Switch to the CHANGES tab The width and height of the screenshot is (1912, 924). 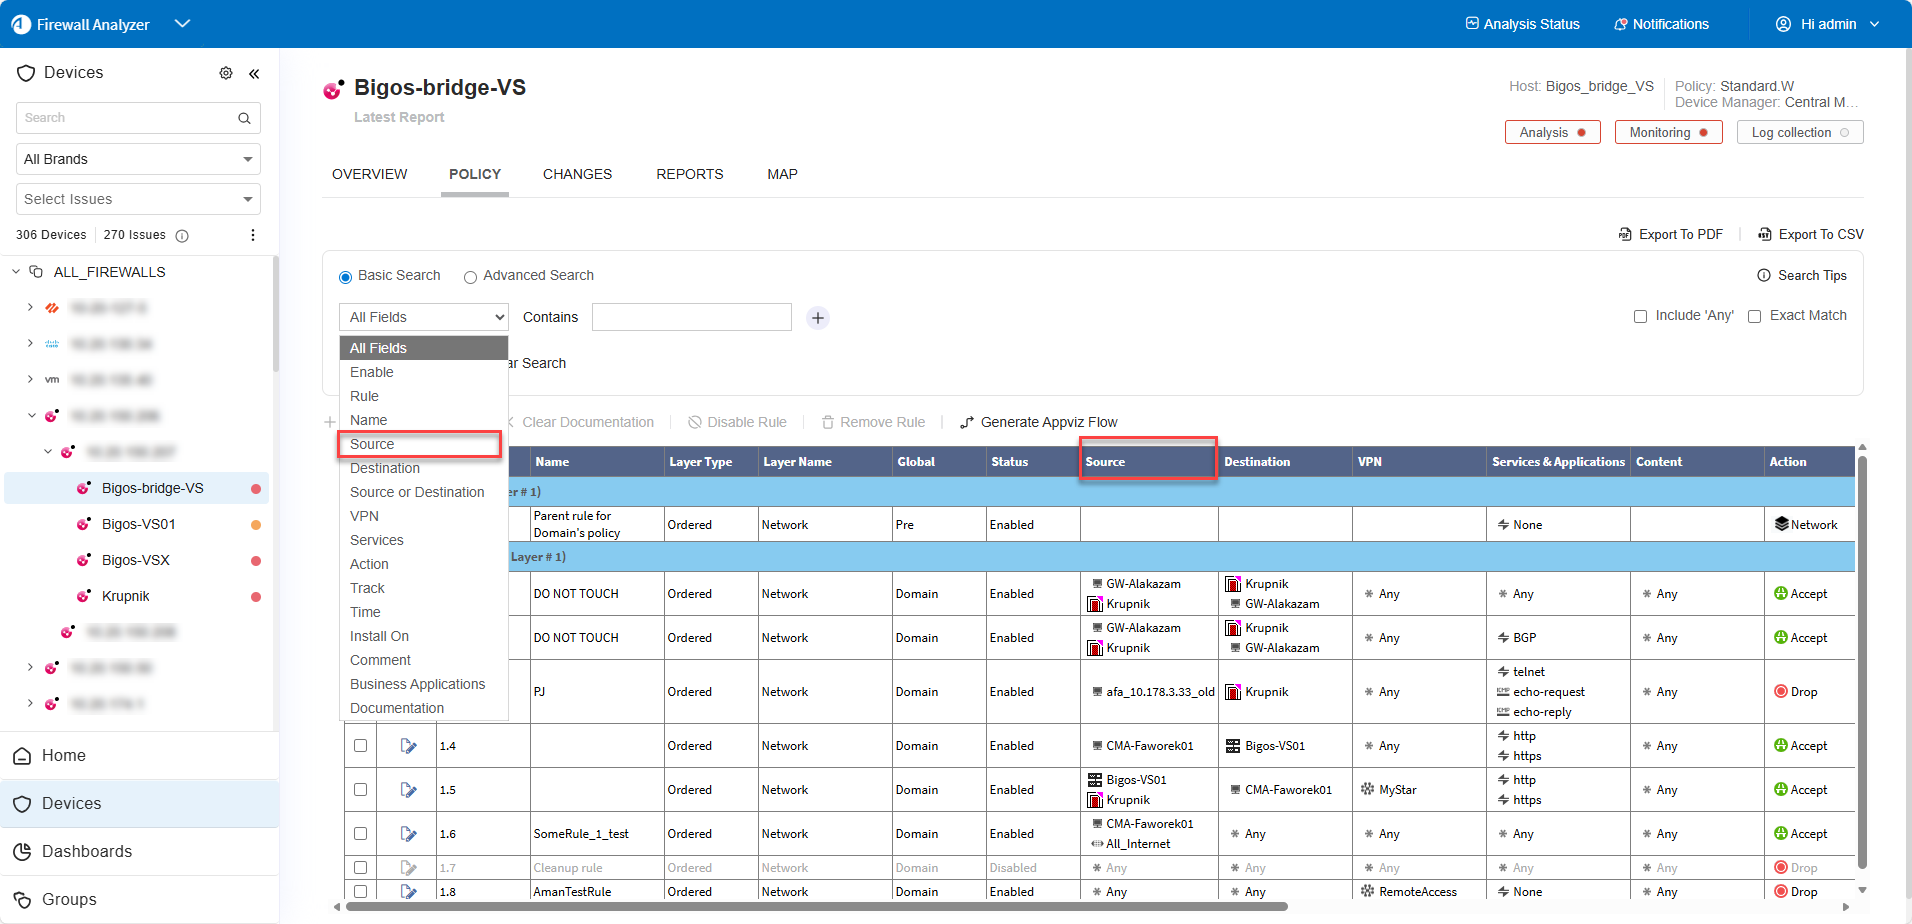(577, 174)
